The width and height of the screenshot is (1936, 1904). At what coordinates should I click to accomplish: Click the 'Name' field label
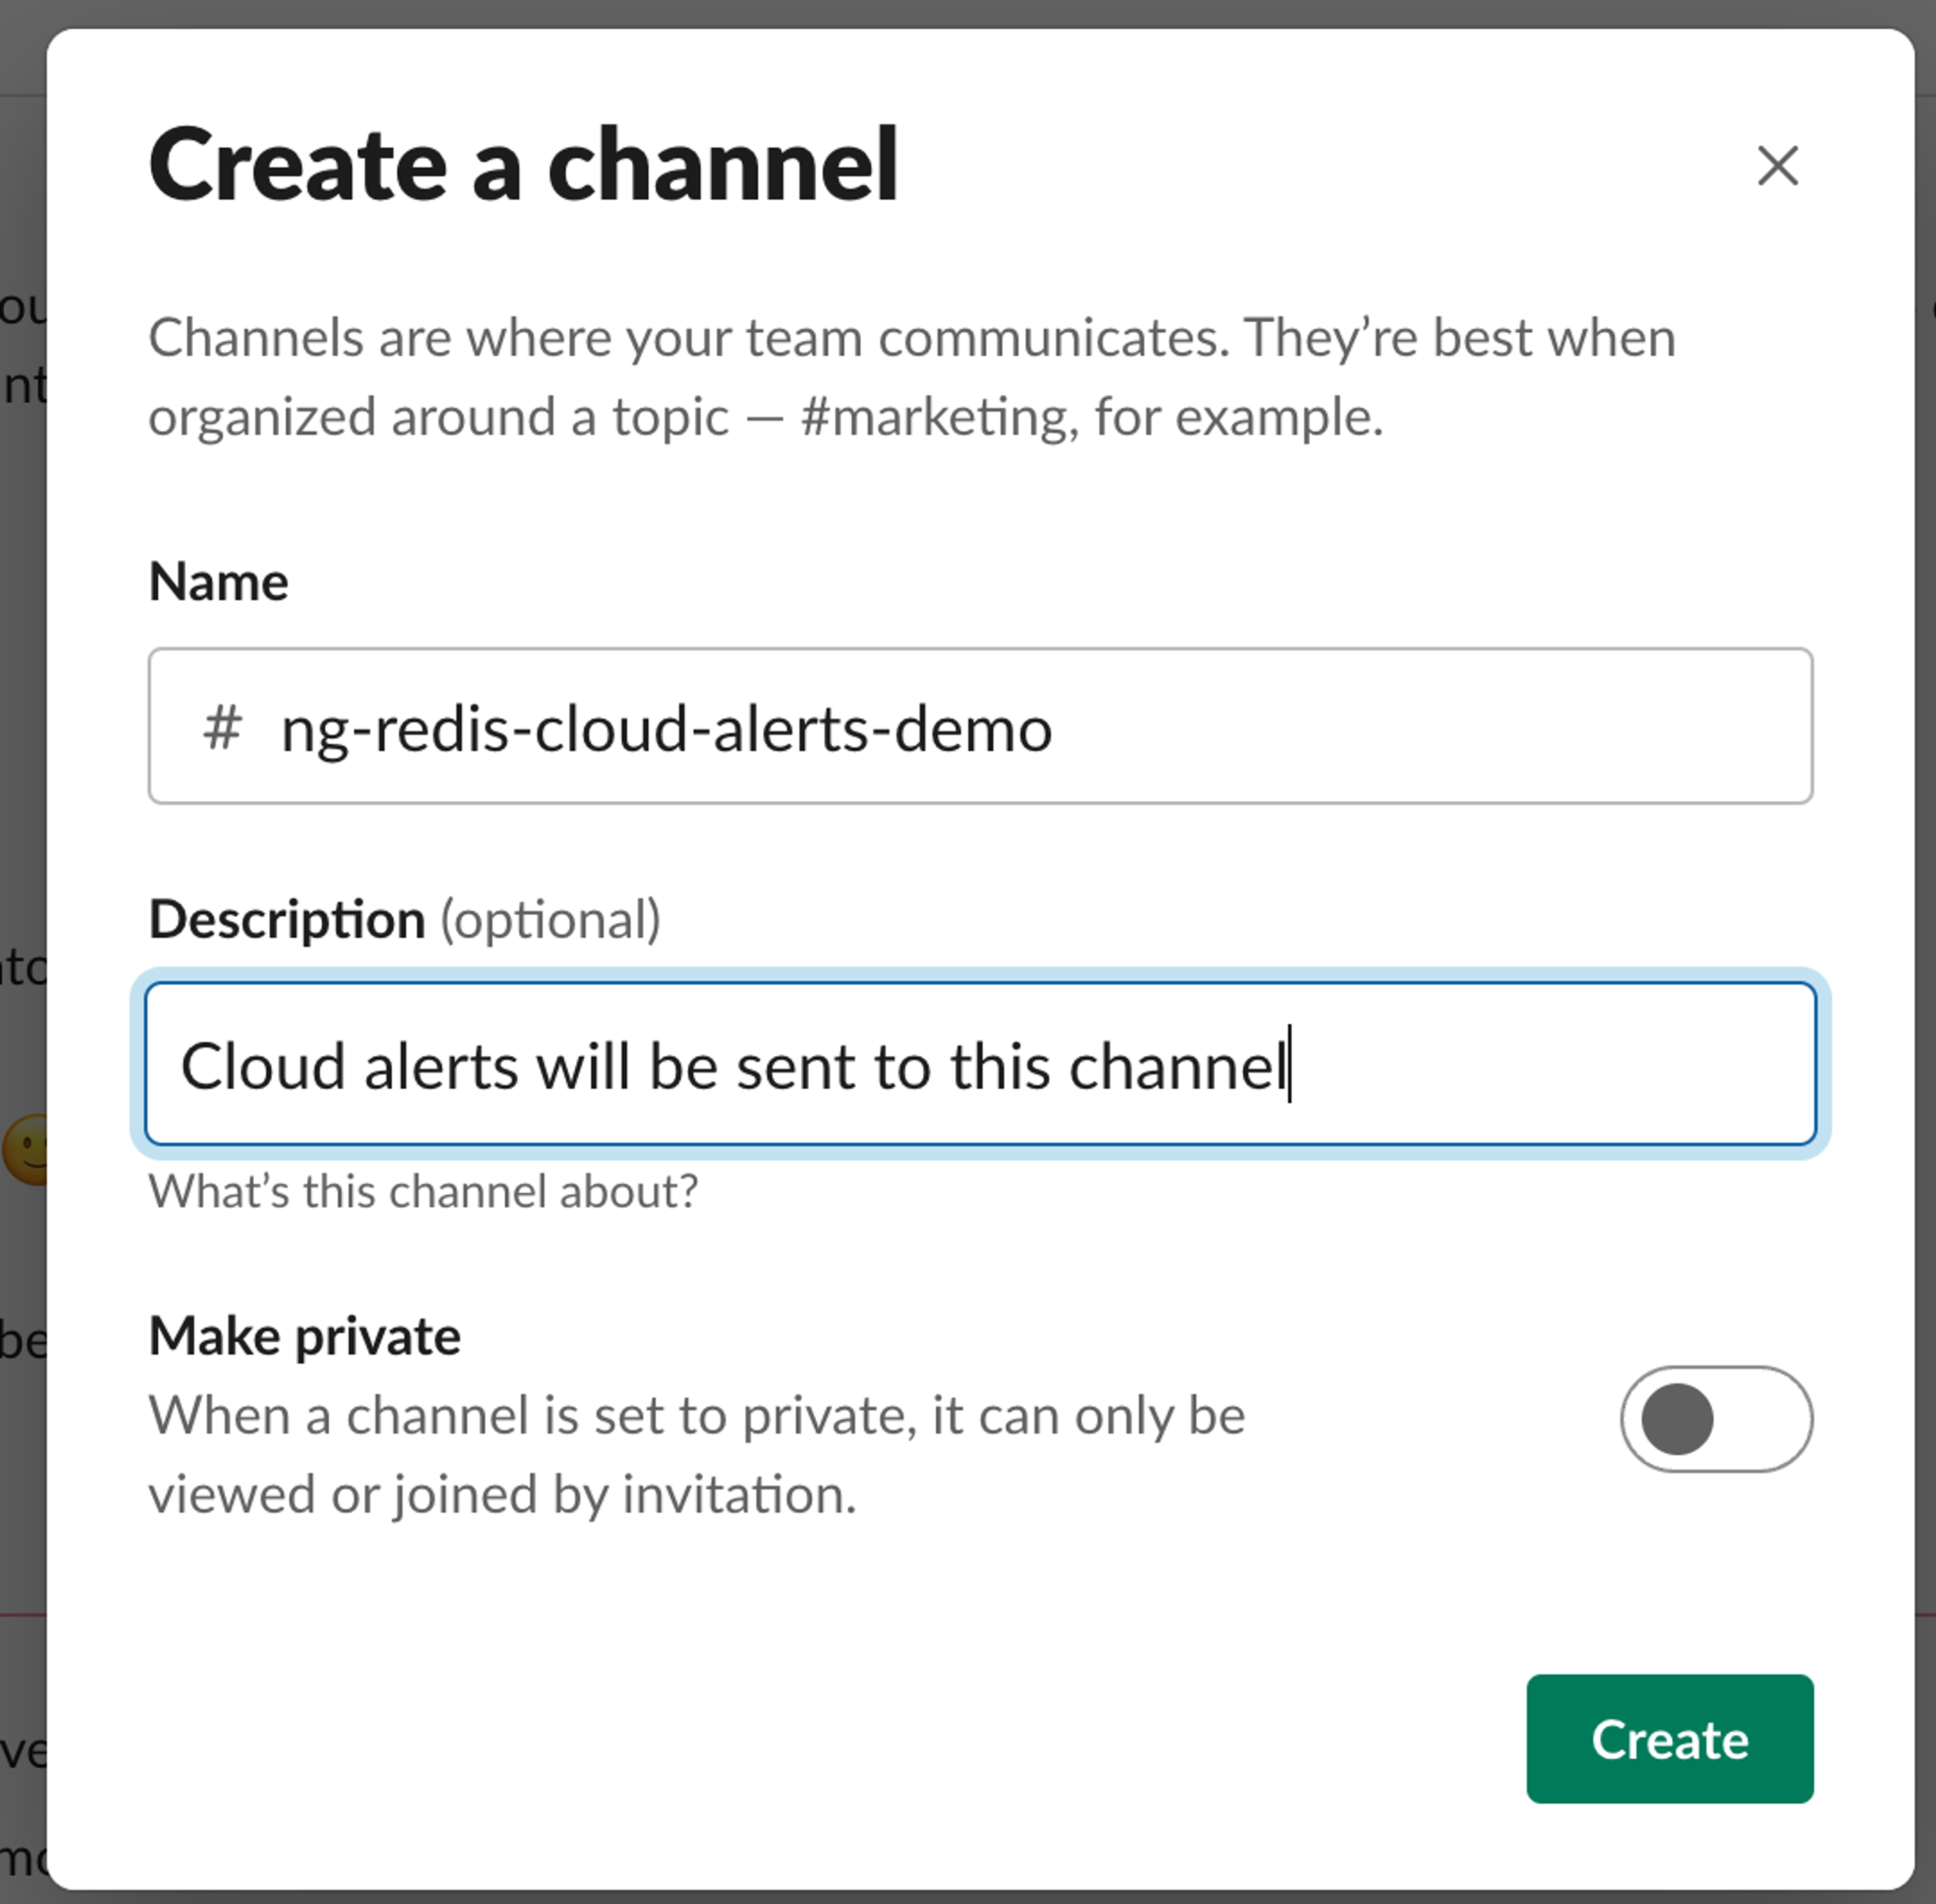[218, 582]
